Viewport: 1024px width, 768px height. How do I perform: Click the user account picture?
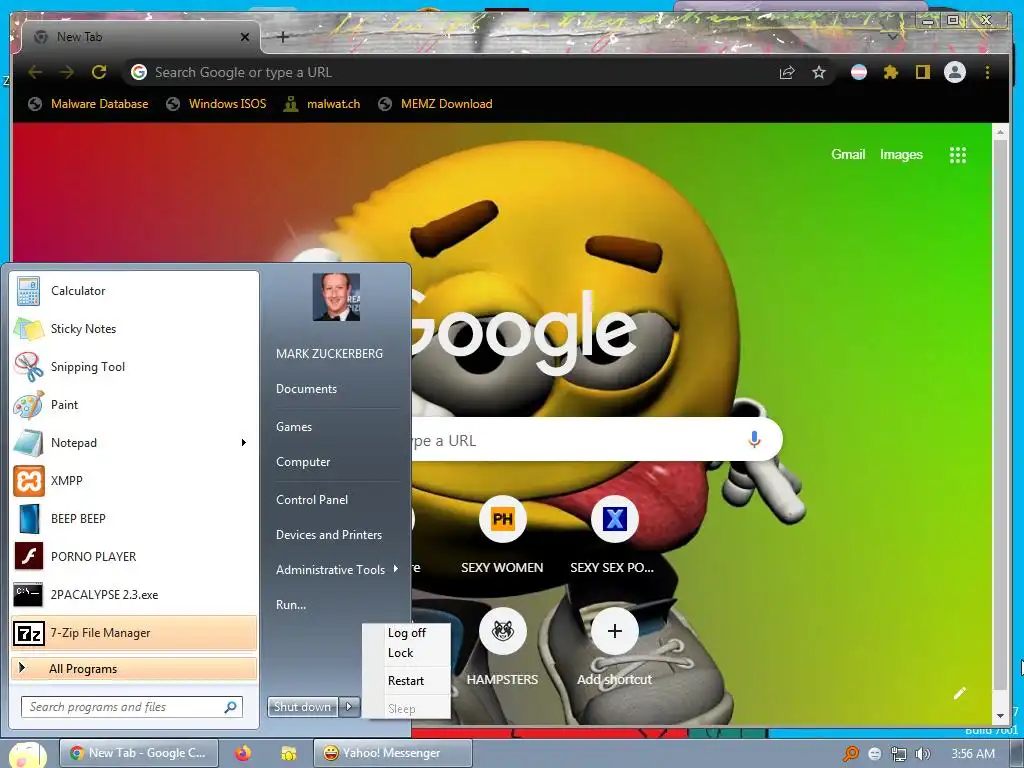pos(336,297)
